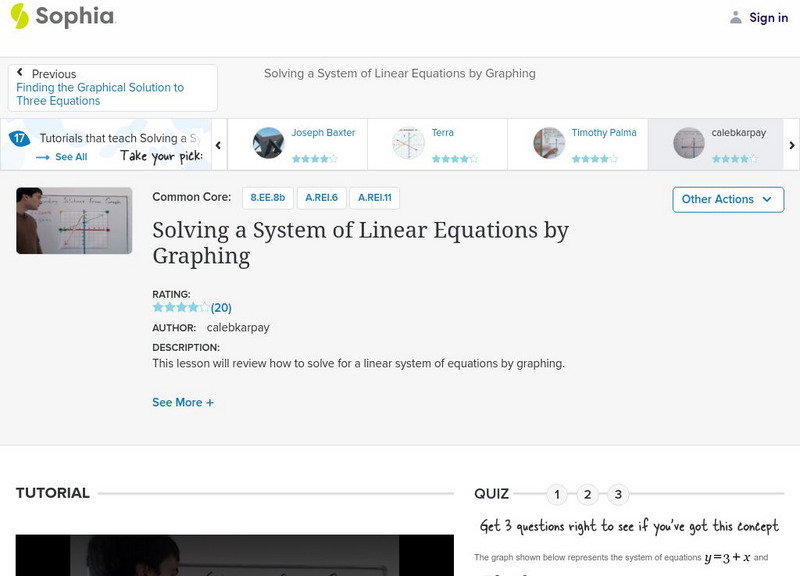Select quiz progress step 1
Viewport: 800px width, 576px height.
click(557, 493)
